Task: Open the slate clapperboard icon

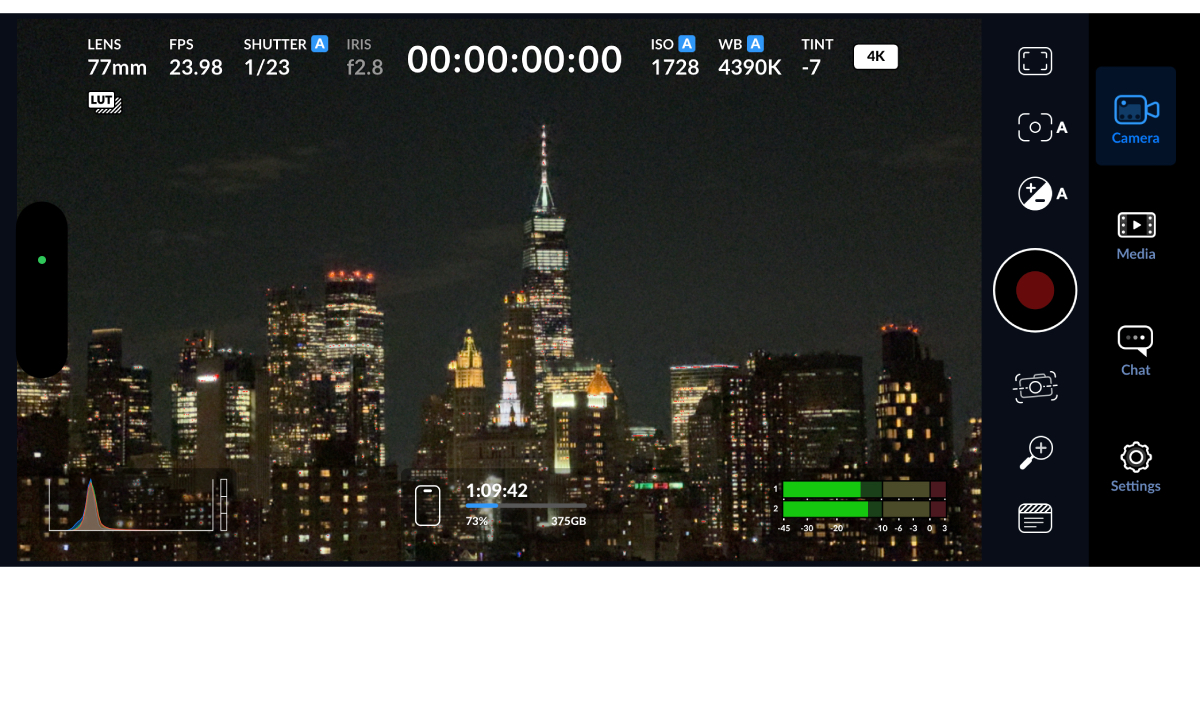Action: tap(1035, 518)
